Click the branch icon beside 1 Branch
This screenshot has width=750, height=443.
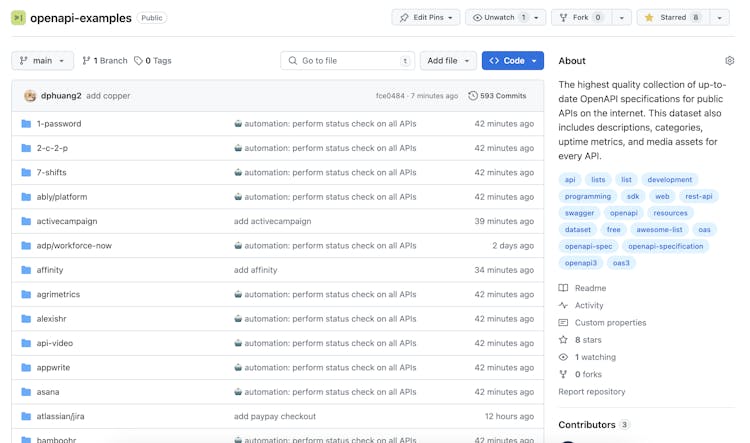pyautogui.click(x=86, y=61)
